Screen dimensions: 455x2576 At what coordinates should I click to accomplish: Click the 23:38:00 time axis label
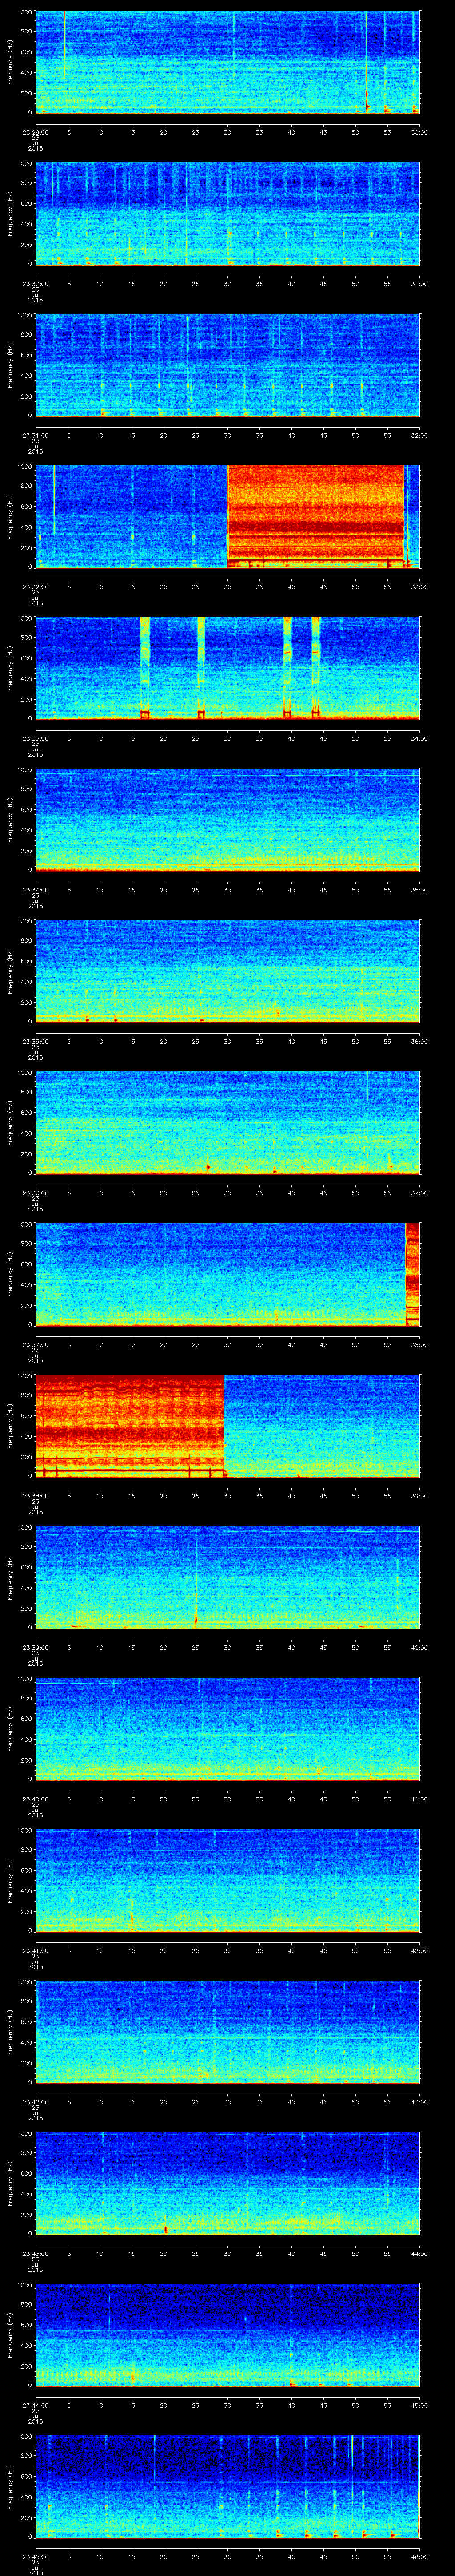coord(35,1495)
